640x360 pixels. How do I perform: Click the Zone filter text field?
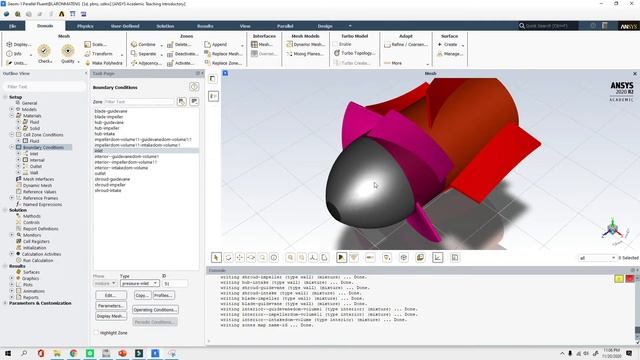coord(139,101)
